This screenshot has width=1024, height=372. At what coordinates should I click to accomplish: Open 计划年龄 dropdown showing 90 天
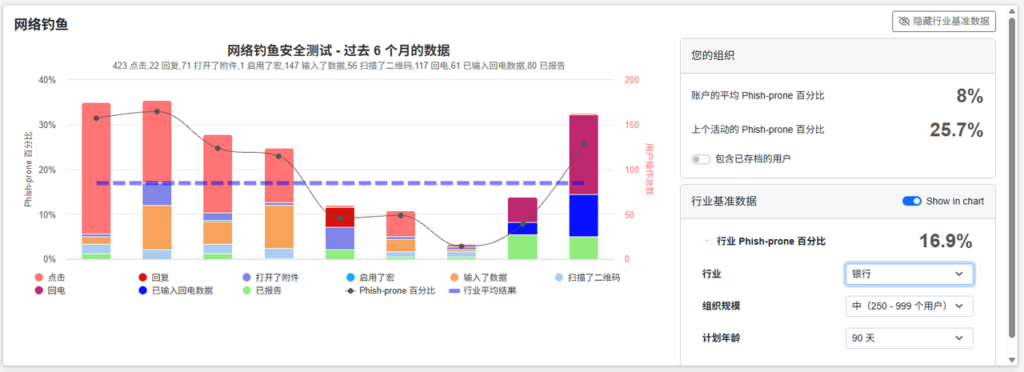[x=909, y=338]
